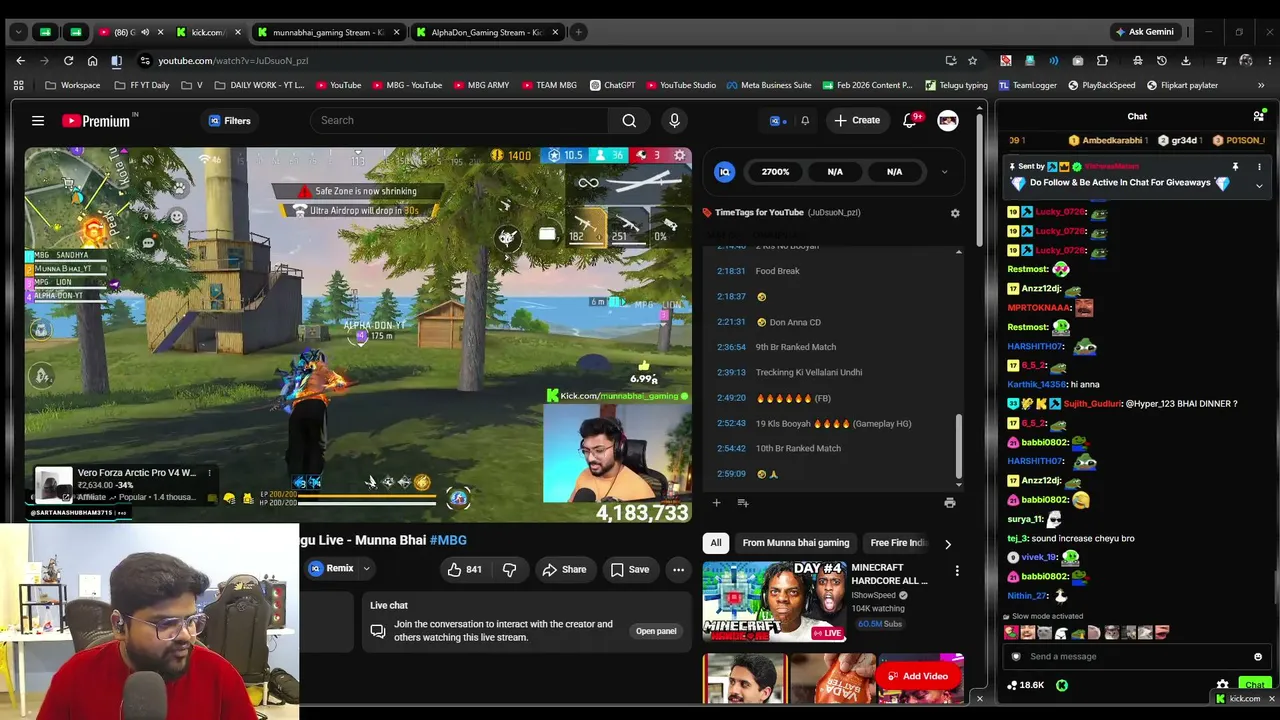Open options for Minecraft Hardcore video

click(957, 571)
